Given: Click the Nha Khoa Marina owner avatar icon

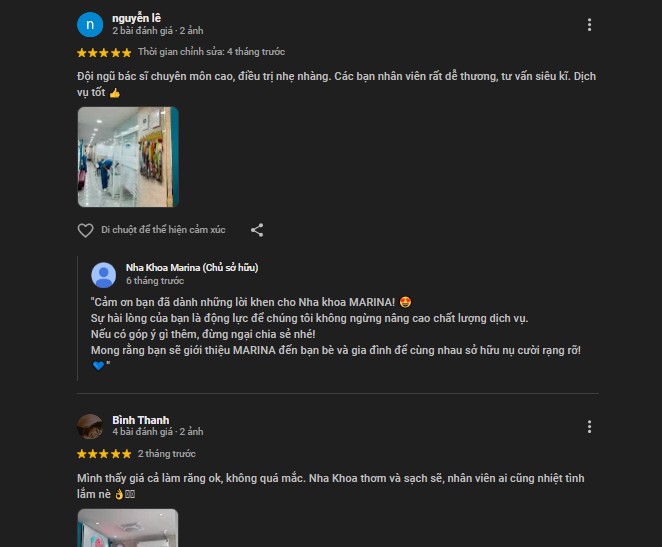Looking at the screenshot, I should pos(103,275).
